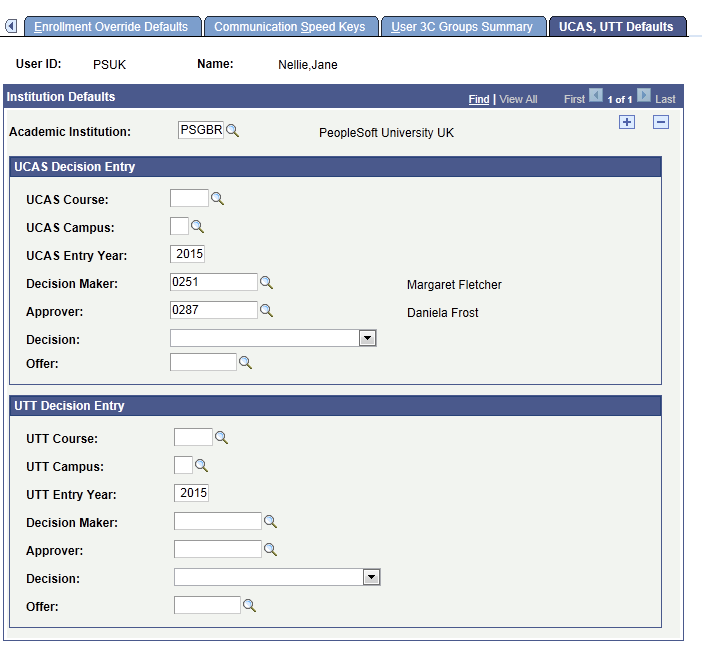Switch to Enrollment Override Defaults tab
This screenshot has height=649, width=702.
coord(113,26)
